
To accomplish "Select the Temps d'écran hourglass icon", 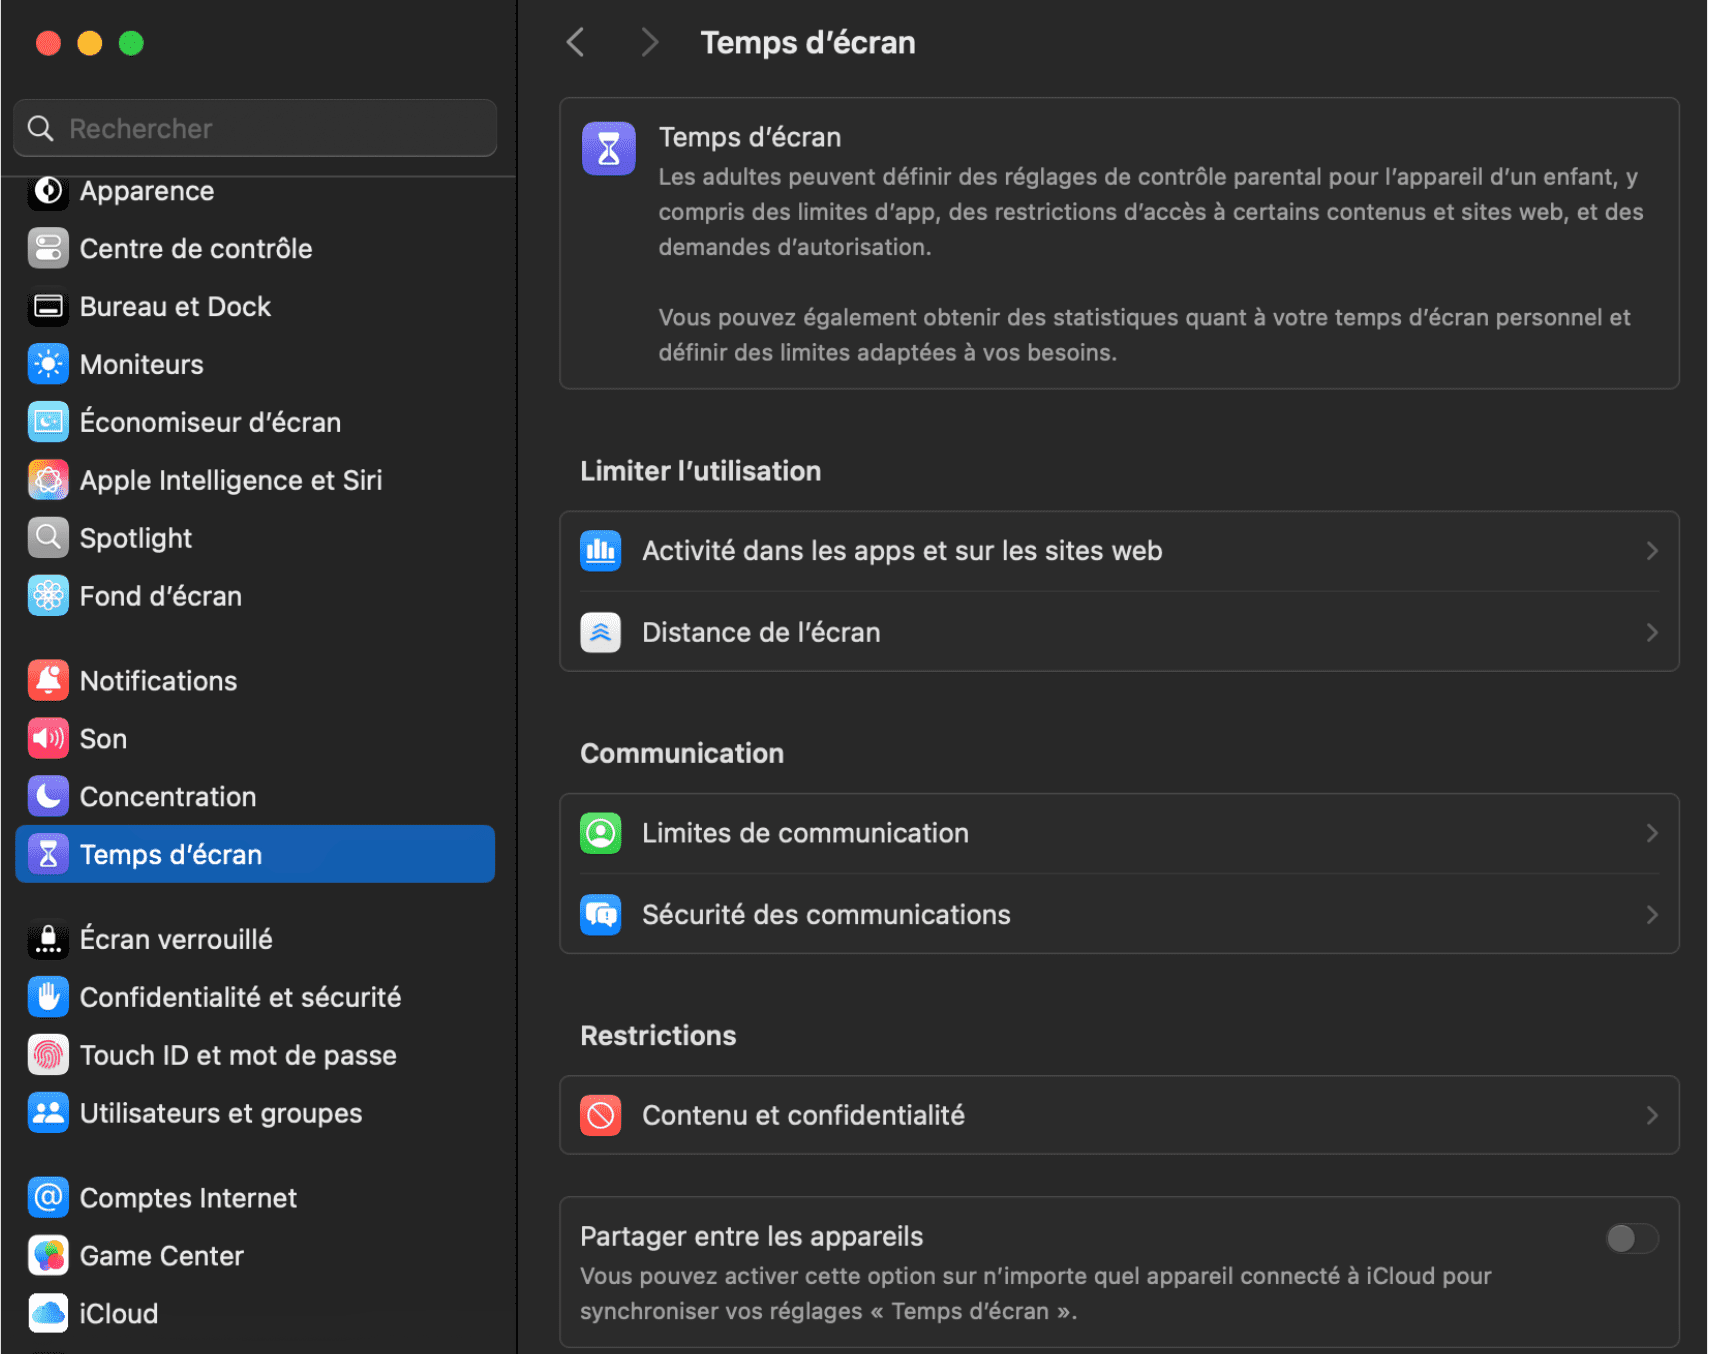I will coord(47,854).
